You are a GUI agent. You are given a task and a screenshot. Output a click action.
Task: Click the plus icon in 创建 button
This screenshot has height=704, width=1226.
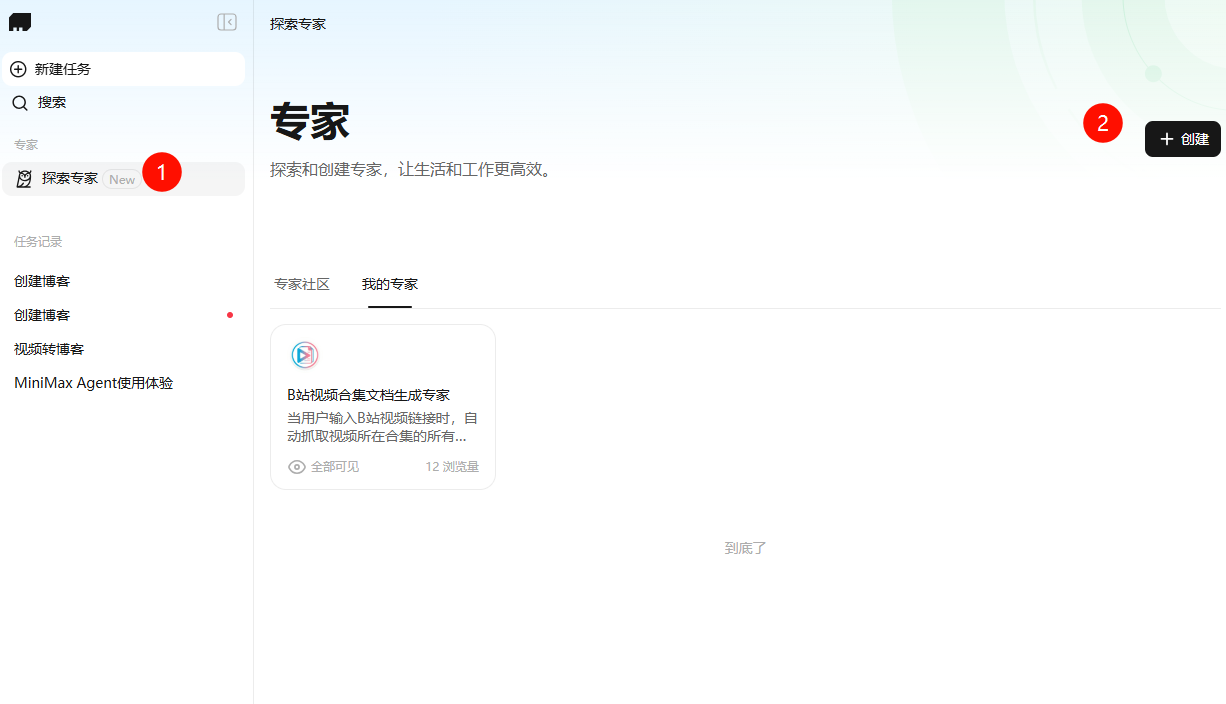click(1166, 139)
